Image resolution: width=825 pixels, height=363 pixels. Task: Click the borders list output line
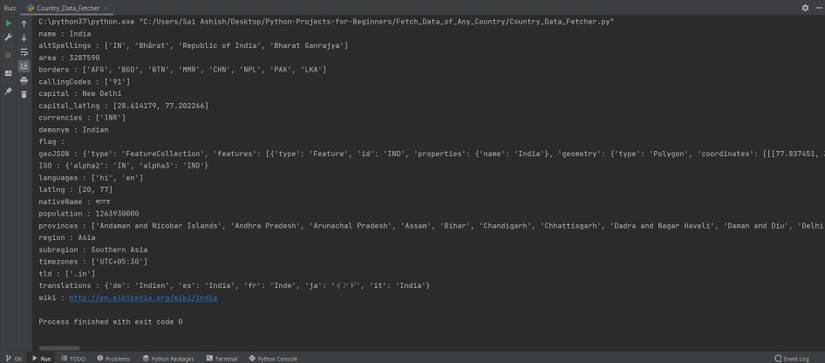(182, 69)
